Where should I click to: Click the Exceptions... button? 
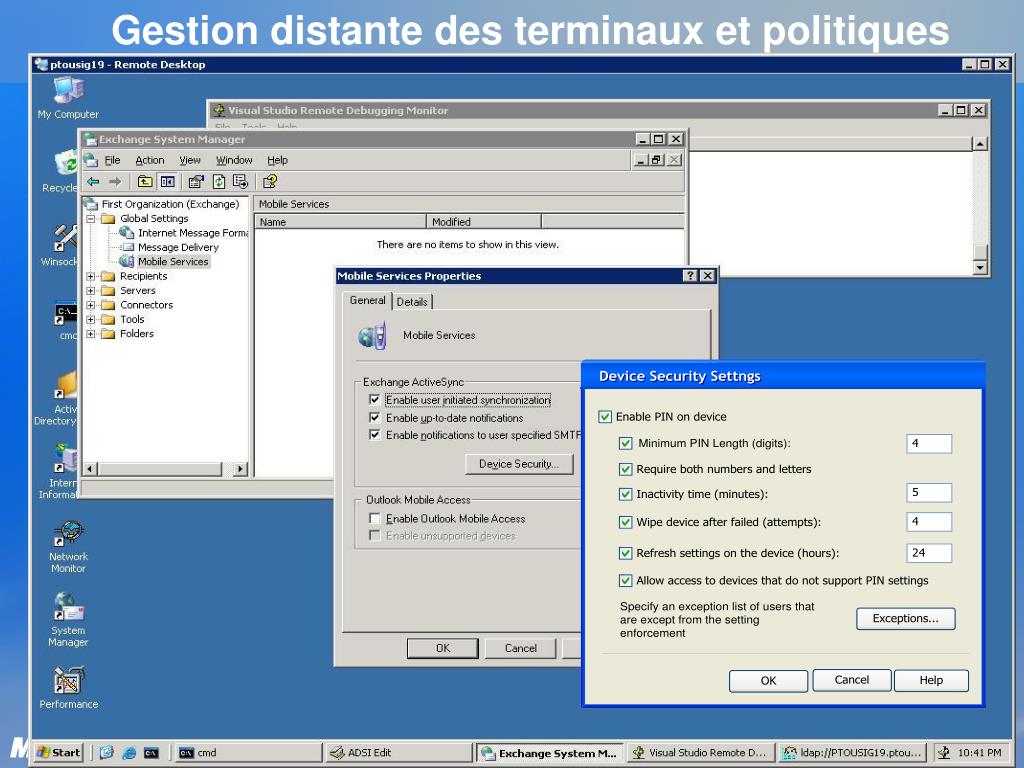905,618
